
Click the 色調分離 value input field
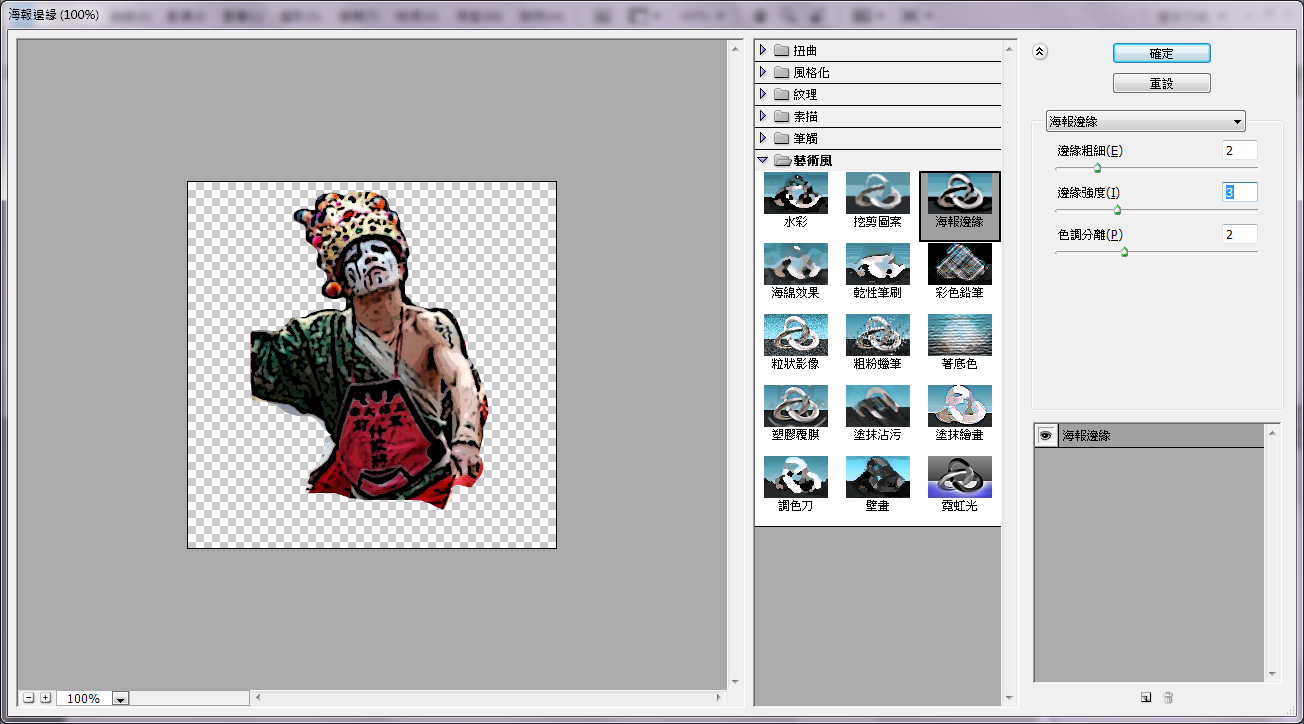click(1239, 234)
